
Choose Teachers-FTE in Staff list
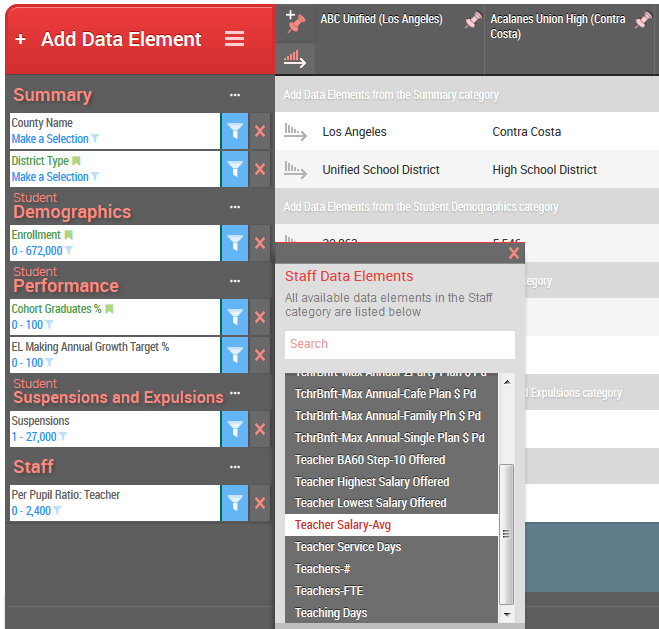pos(329,591)
